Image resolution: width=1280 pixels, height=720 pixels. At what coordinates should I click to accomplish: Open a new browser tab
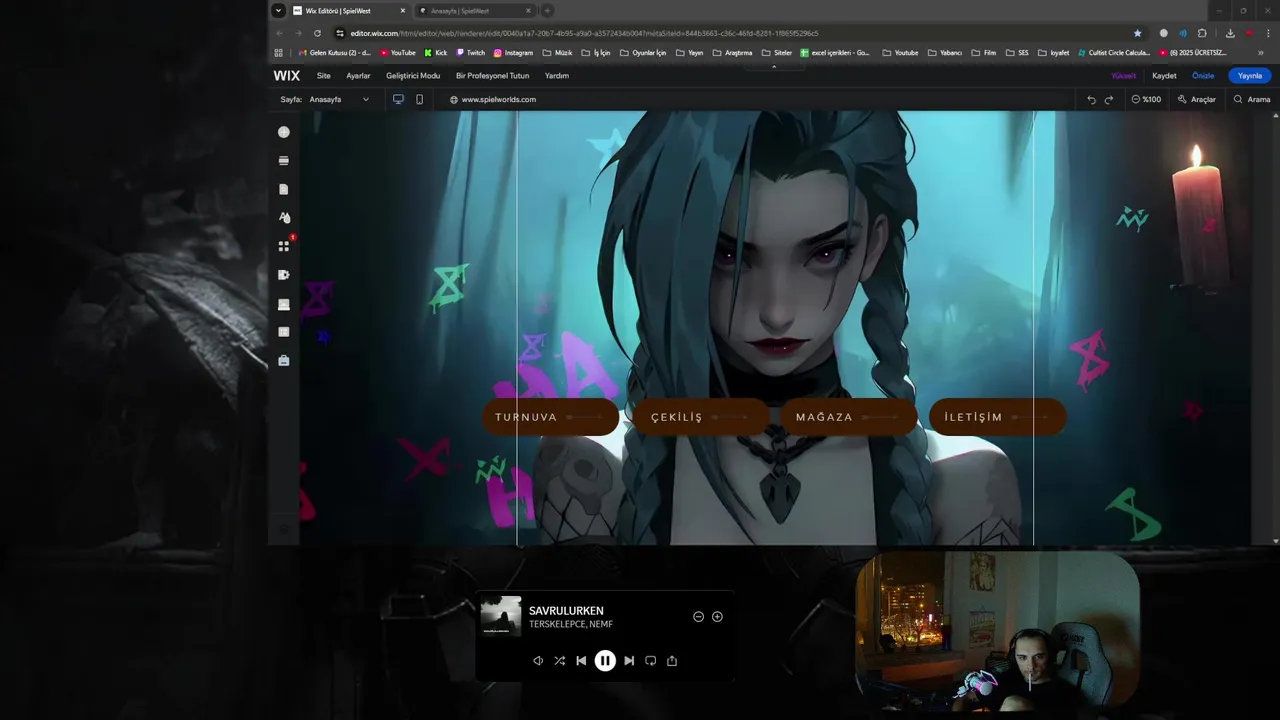tap(547, 11)
